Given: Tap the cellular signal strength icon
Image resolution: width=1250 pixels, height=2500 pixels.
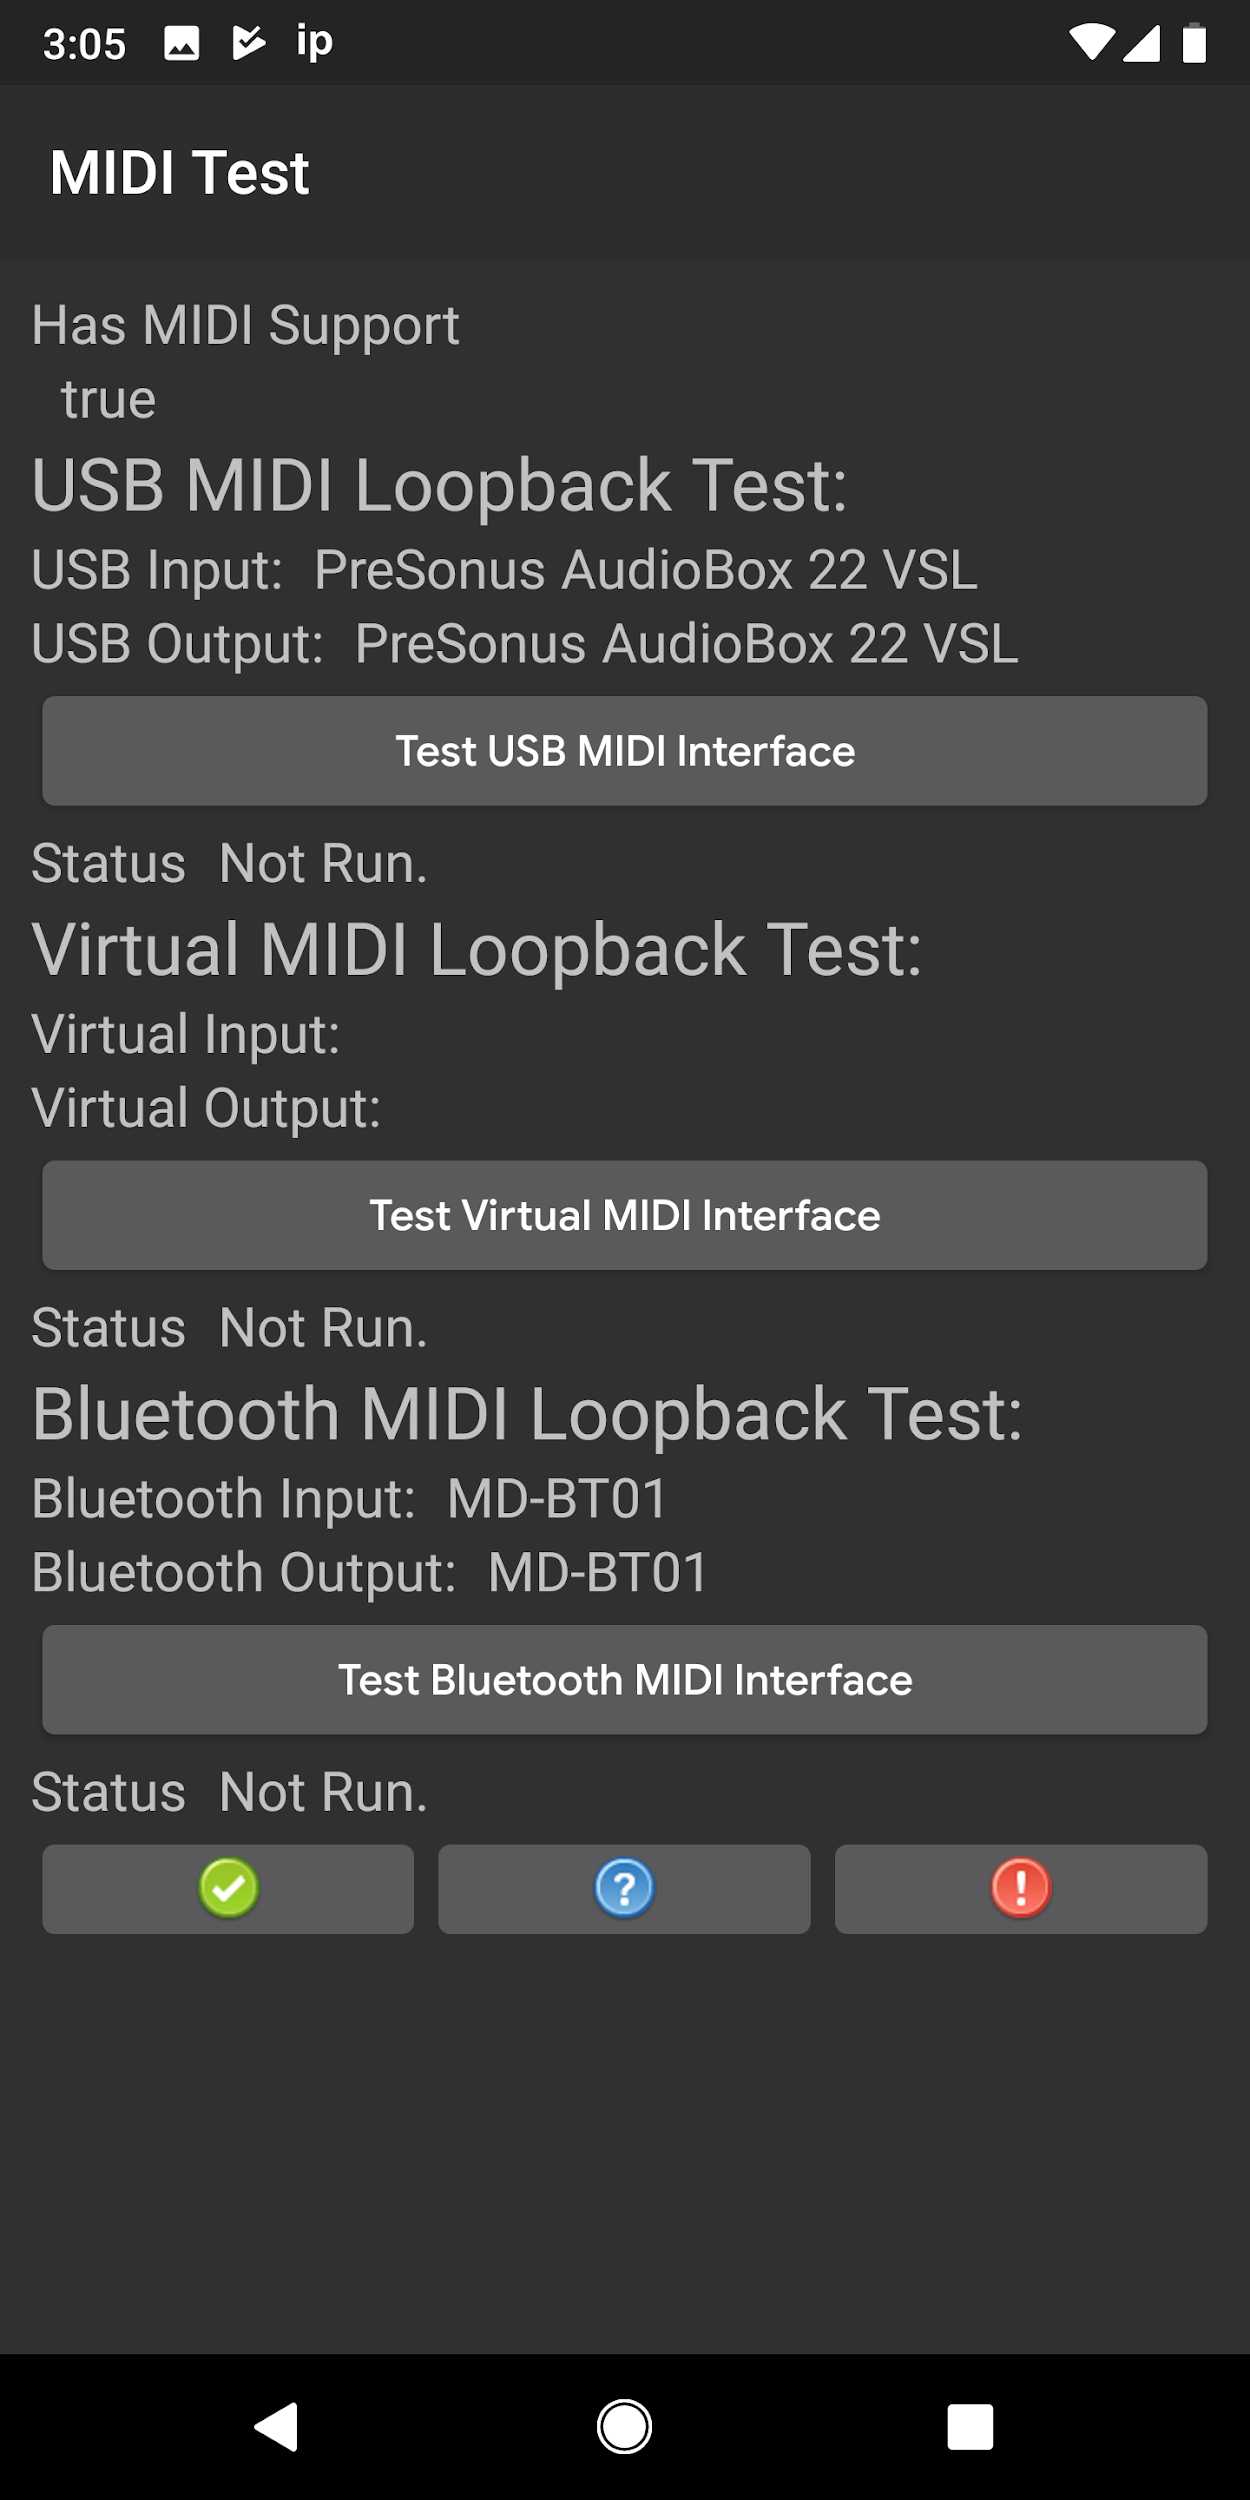Looking at the screenshot, I should [1141, 43].
